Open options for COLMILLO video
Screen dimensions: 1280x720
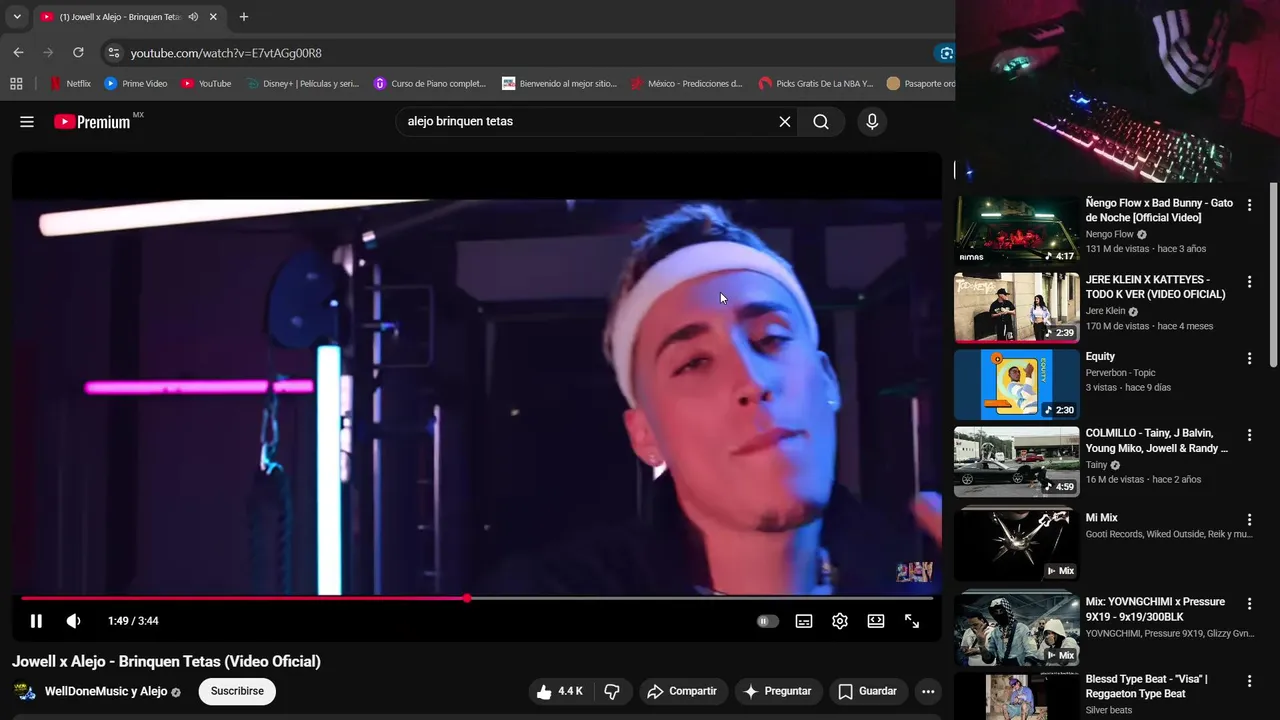point(1249,435)
